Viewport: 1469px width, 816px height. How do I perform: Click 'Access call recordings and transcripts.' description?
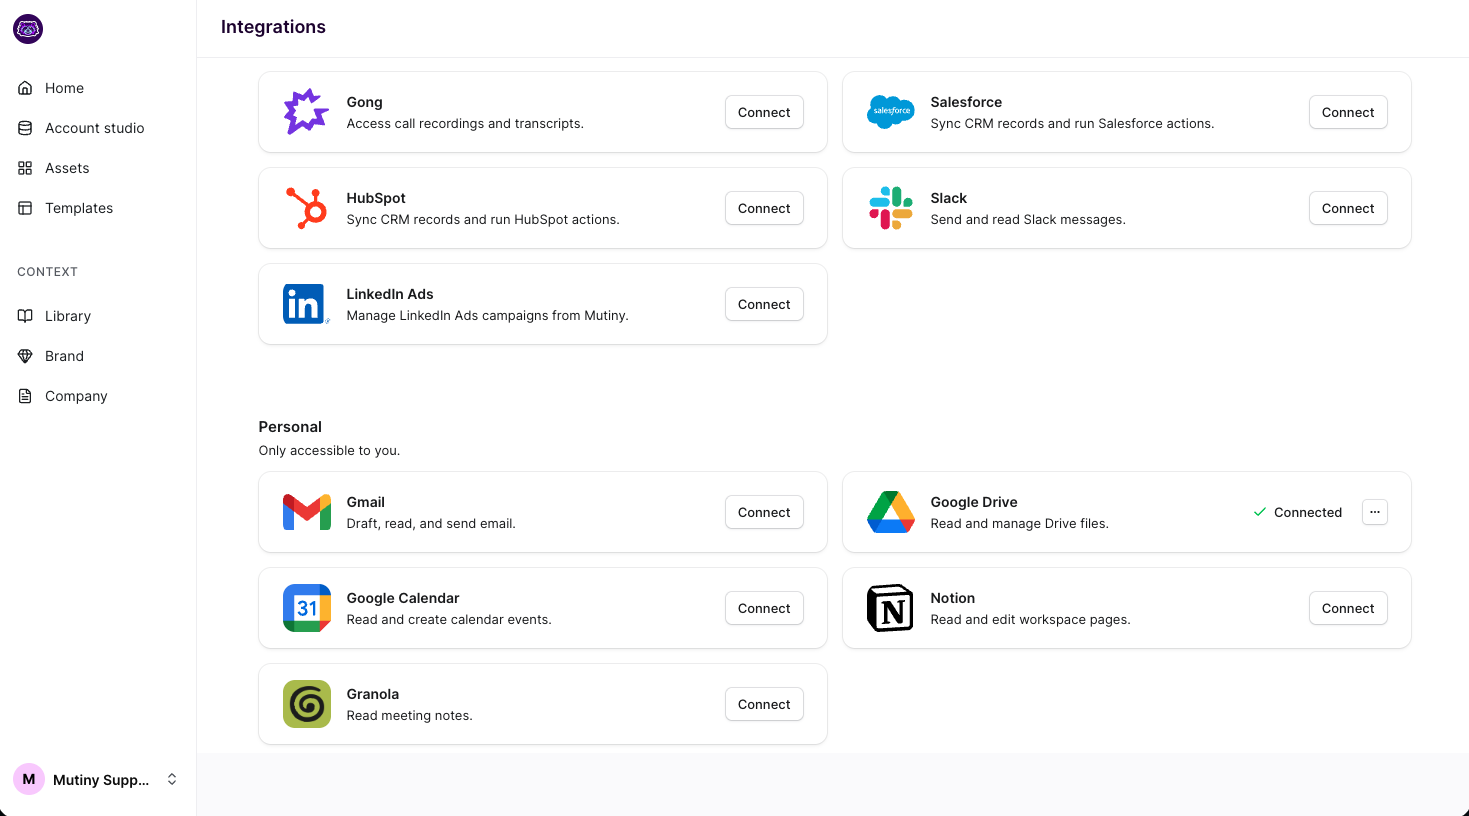(x=465, y=124)
